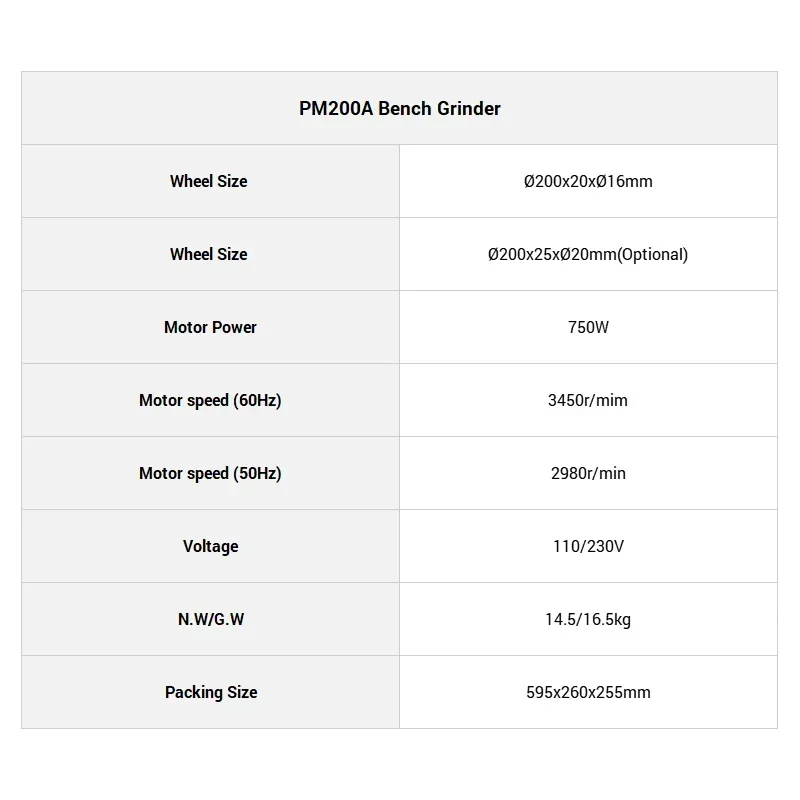Select the Voltage label cell
Viewport: 800px width, 800px height.
point(210,546)
